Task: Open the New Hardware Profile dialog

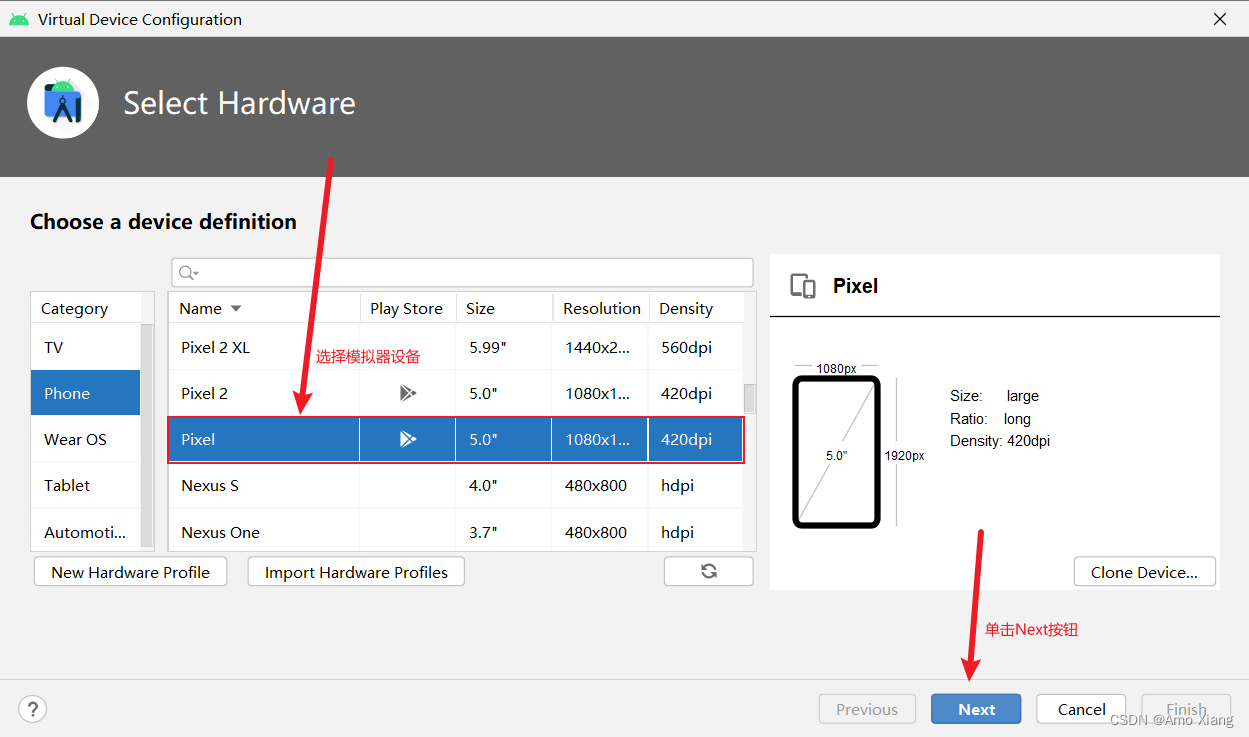Action: click(x=131, y=572)
